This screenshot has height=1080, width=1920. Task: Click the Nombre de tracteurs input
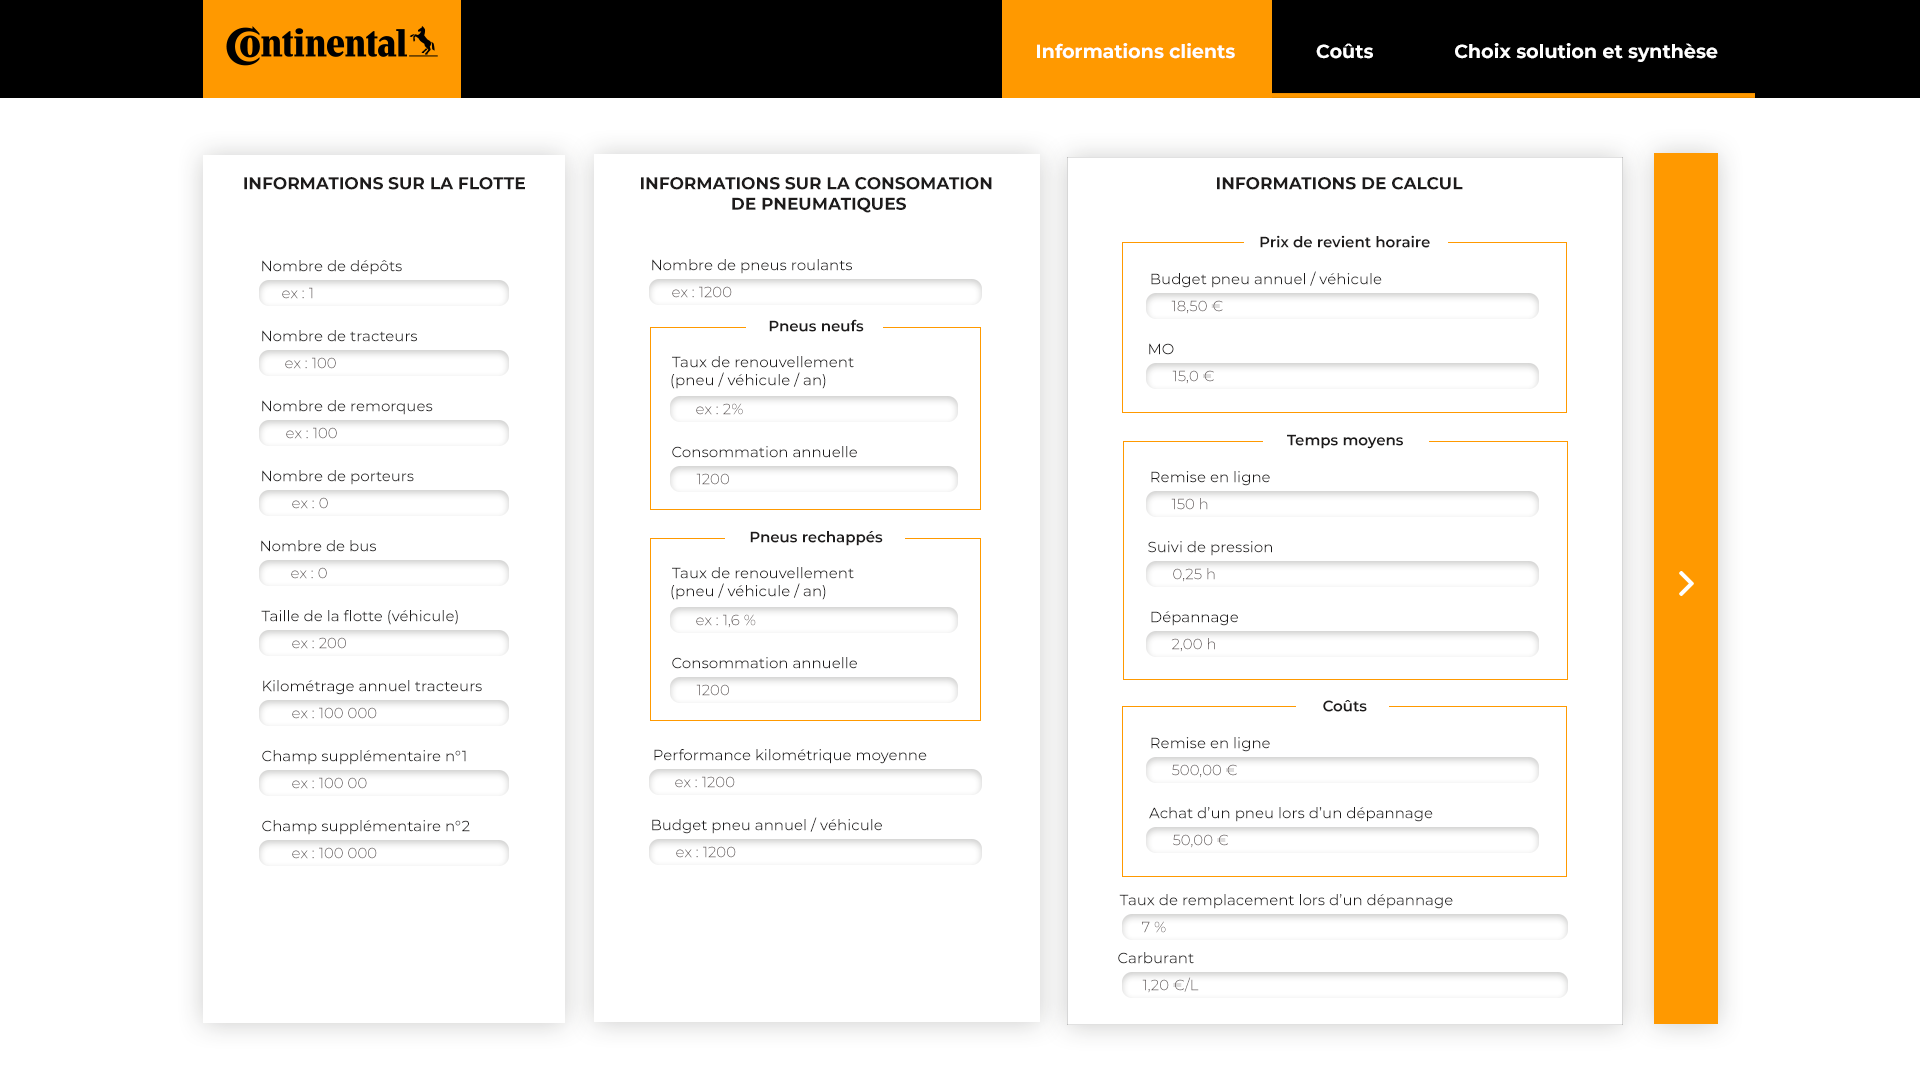(384, 363)
